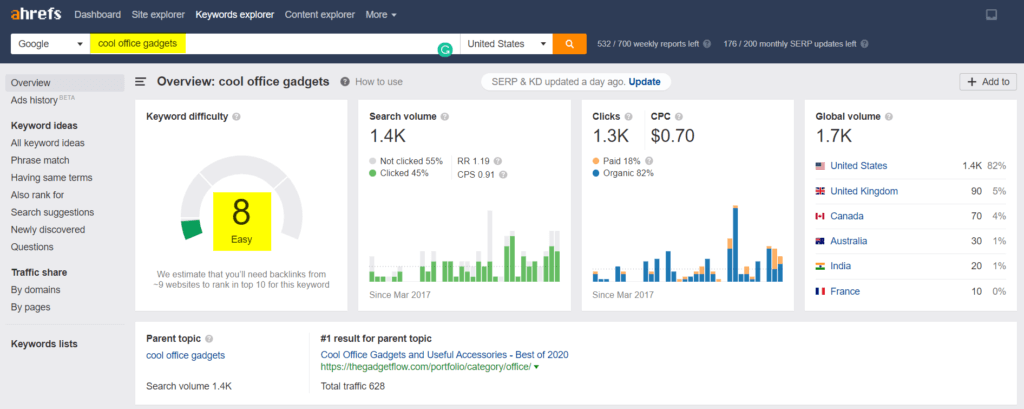Click the RR 1.19 help icon
Screen dimensions: 1024x409
[498, 161]
